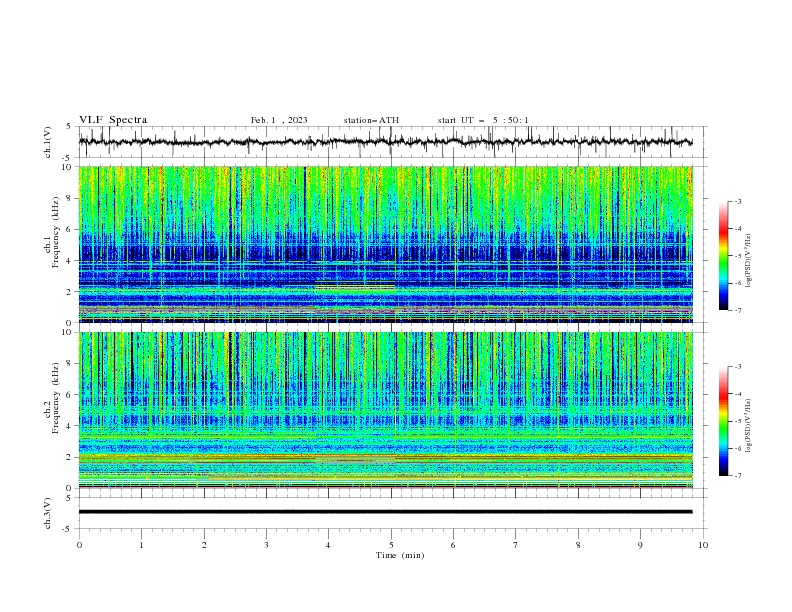Click the "-5" tick on ch.1(V) axis

click(67, 158)
